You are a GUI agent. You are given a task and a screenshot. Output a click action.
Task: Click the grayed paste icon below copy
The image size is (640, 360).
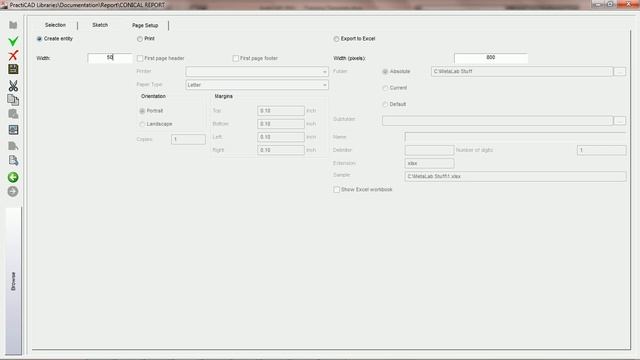[x=13, y=114]
